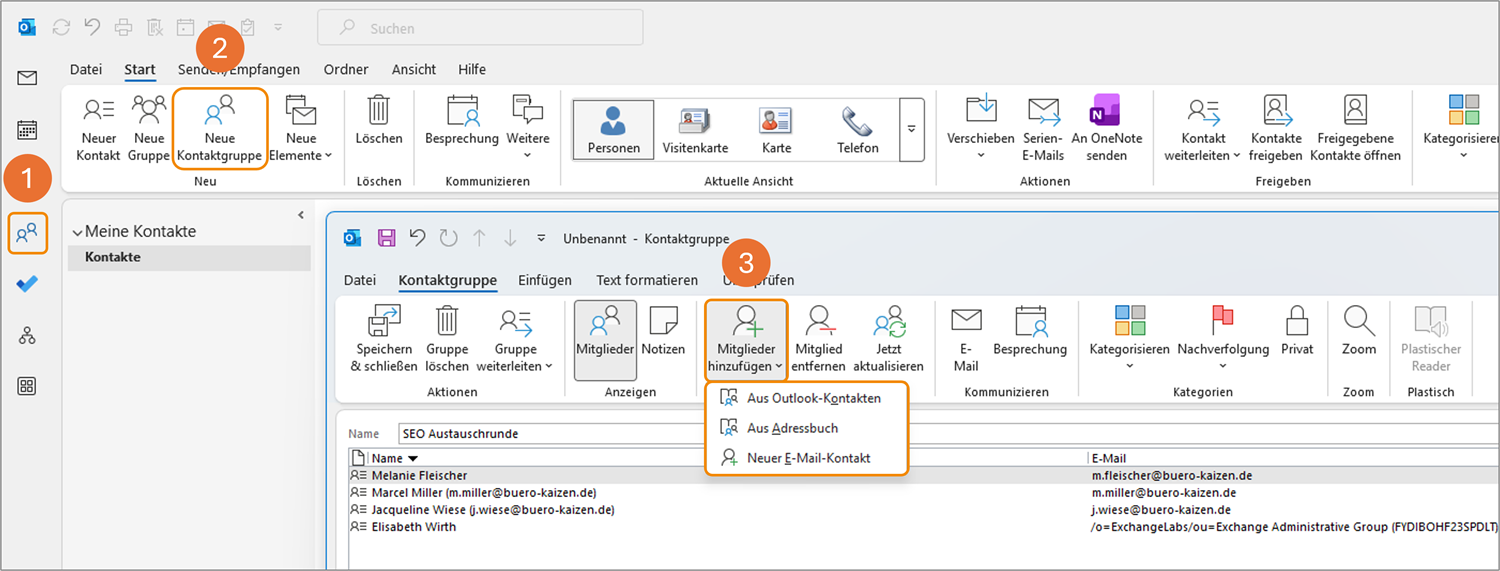Open More apps grid icon in the sidebar
The height and width of the screenshot is (571, 1500).
(27, 386)
